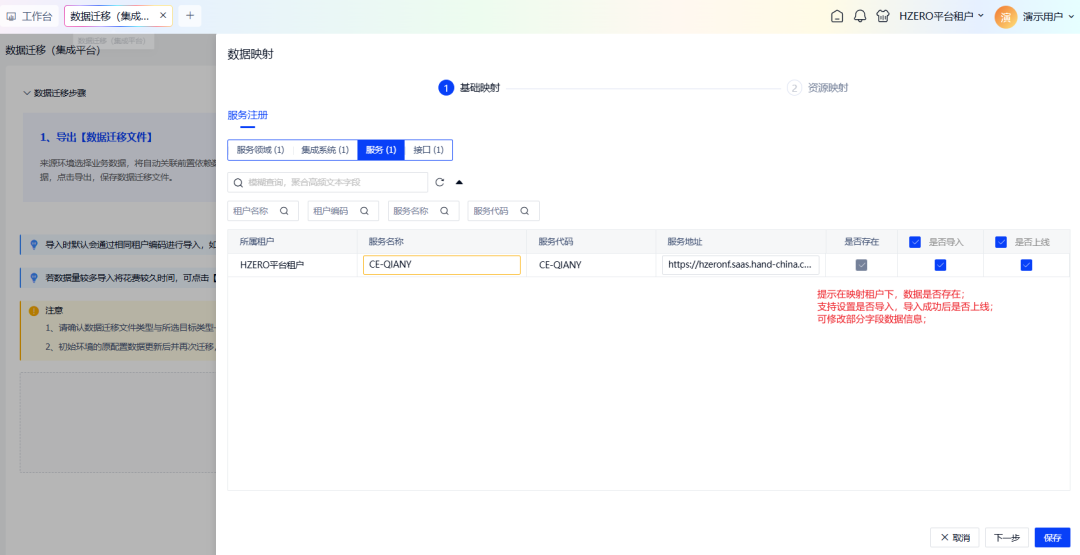Click search icon in 租户编码 filter
The width and height of the screenshot is (1080, 555).
[x=364, y=211]
